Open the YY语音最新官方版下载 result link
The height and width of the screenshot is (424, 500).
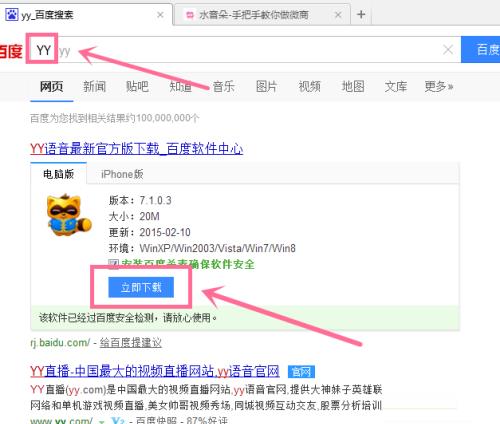click(137, 149)
